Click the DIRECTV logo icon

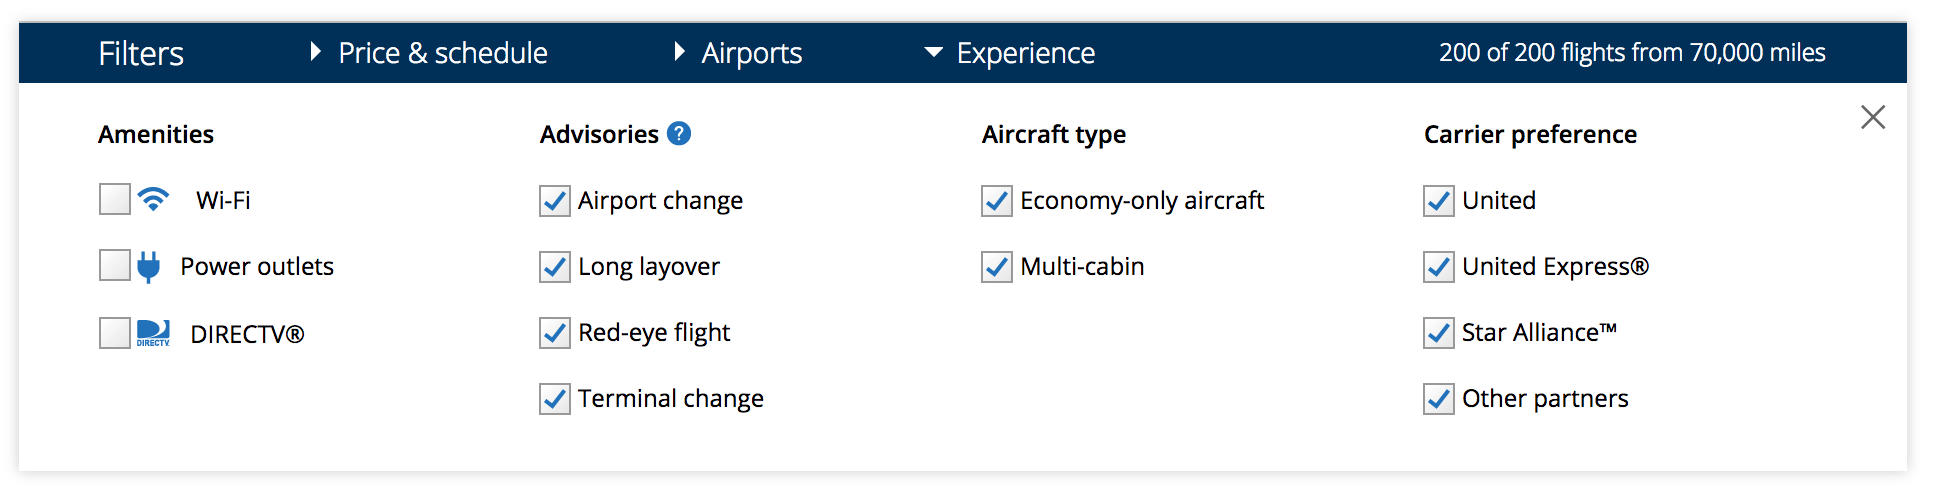[153, 333]
